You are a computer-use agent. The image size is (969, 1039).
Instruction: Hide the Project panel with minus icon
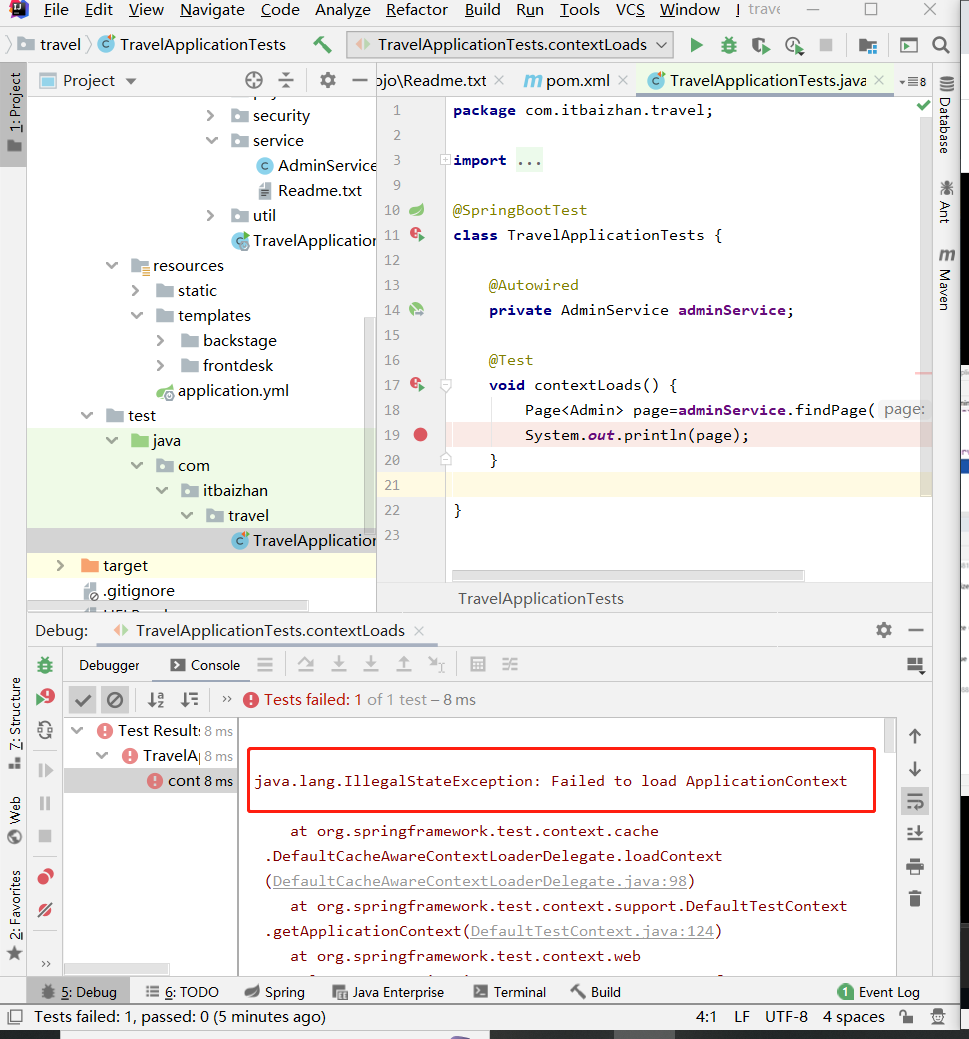point(360,81)
